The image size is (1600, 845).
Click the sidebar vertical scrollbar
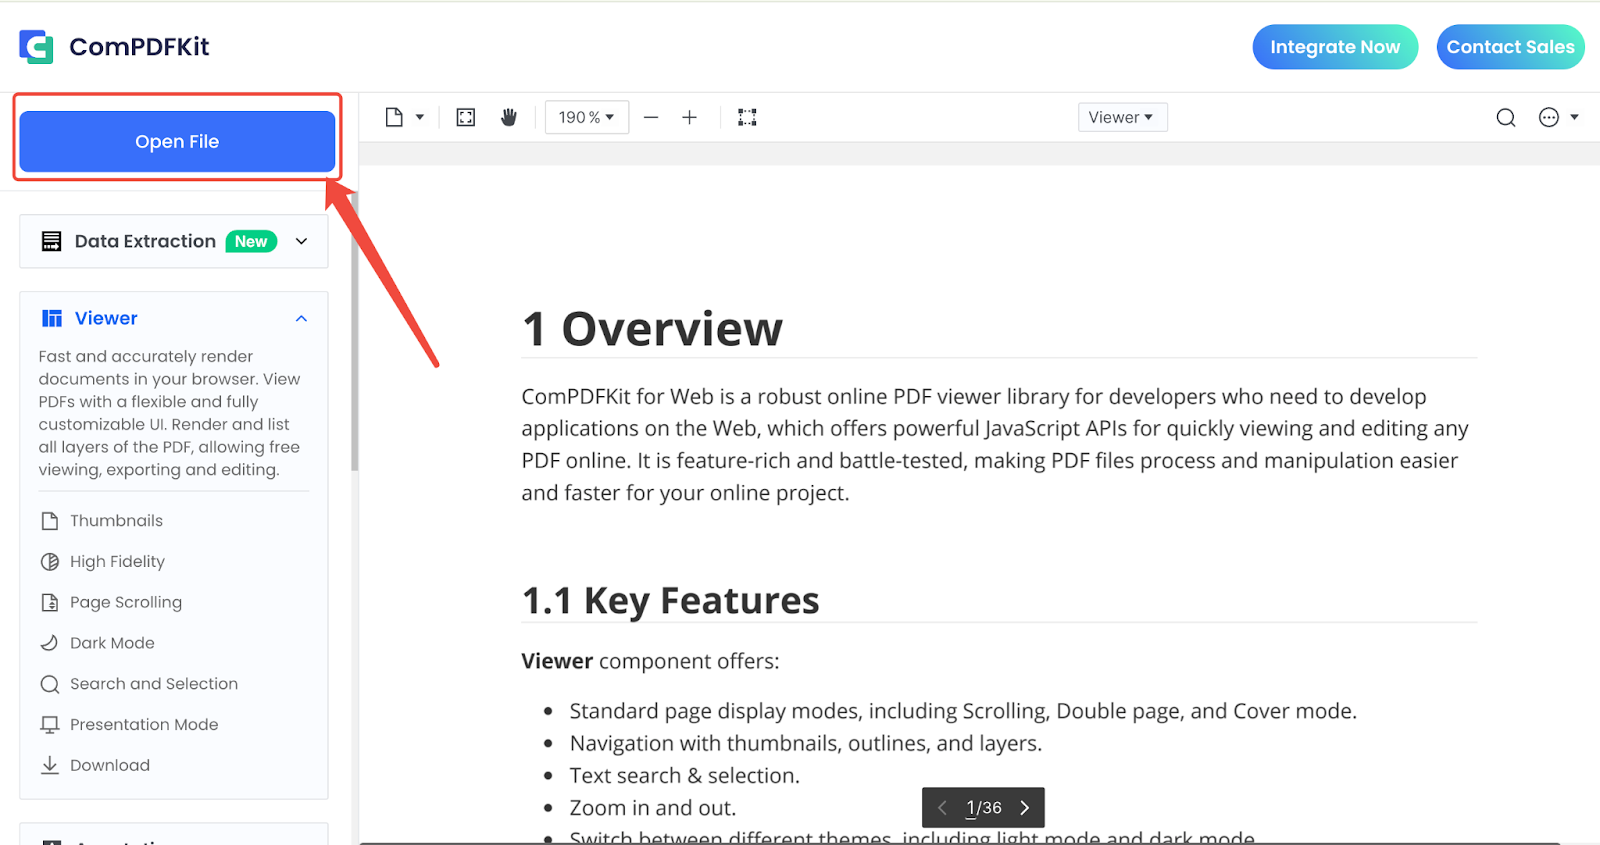click(x=354, y=330)
